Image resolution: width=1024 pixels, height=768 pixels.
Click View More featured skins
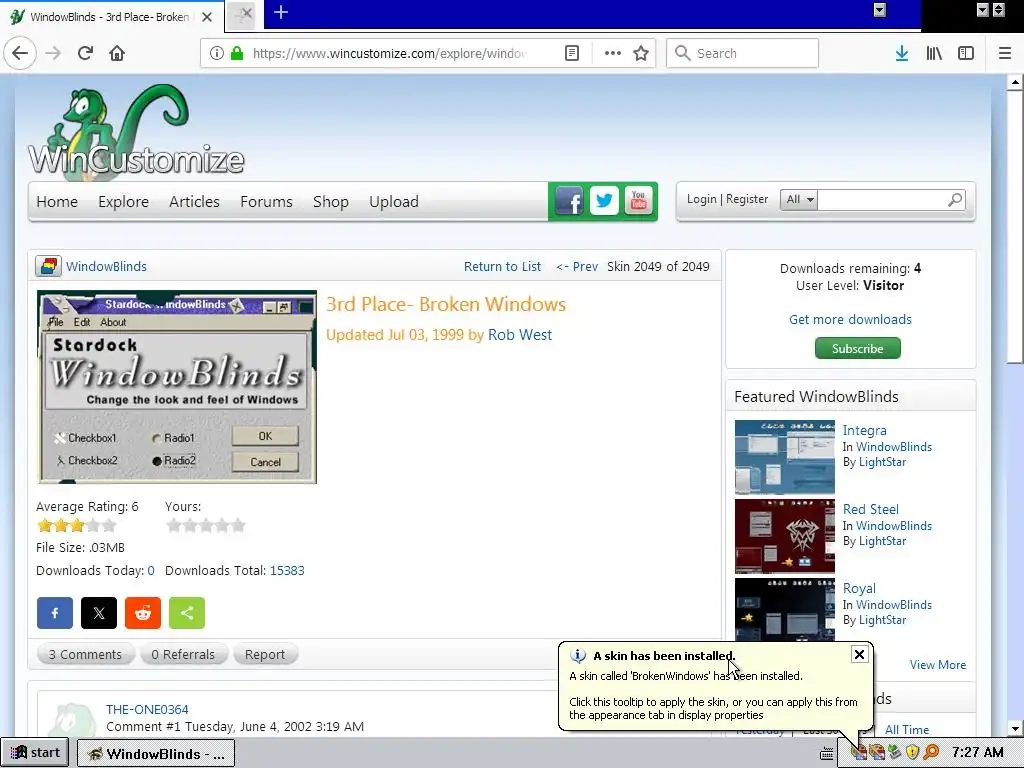point(938,665)
